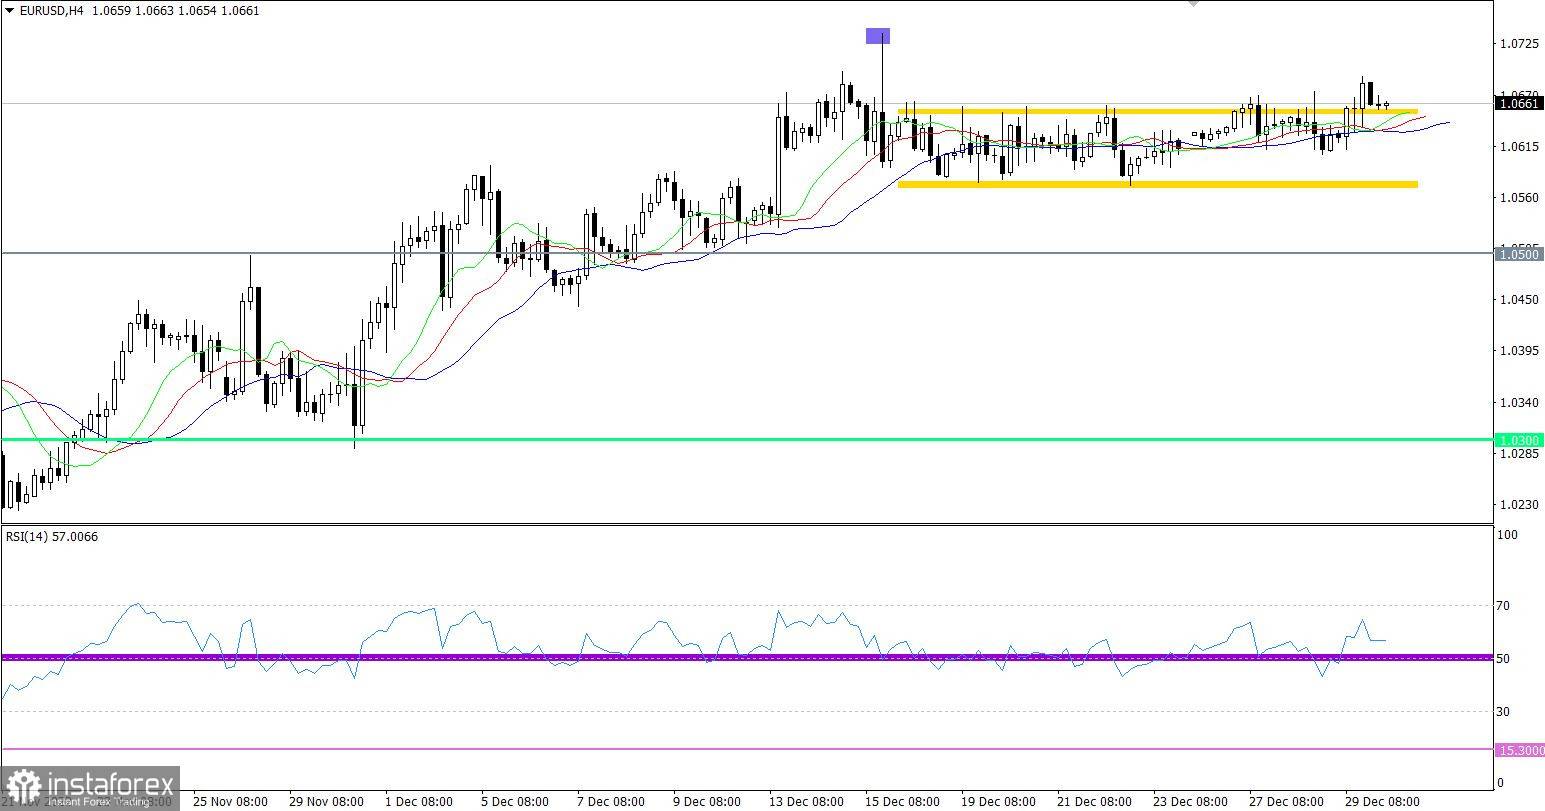Image resolution: width=1545 pixels, height=811 pixels.
Task: Click the RSI(14) 57.0066 indicator label
Action: pyautogui.click(x=52, y=537)
